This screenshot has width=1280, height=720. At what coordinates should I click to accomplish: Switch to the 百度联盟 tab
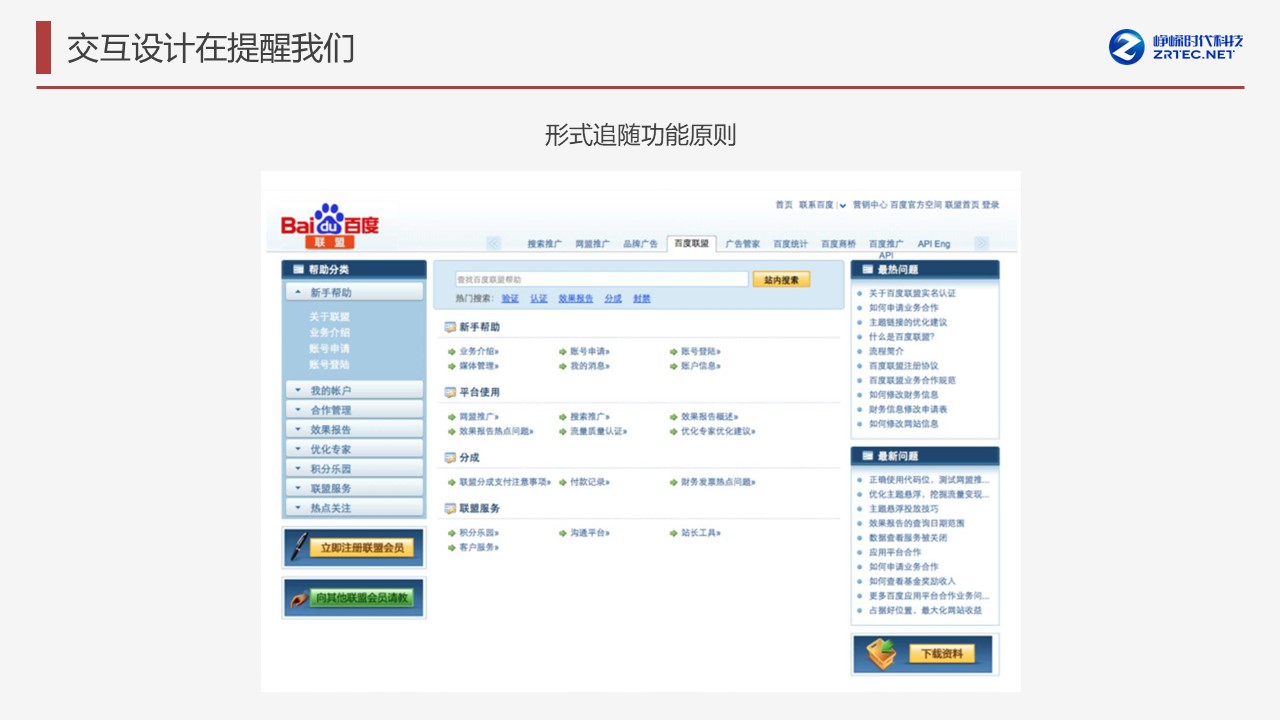691,243
